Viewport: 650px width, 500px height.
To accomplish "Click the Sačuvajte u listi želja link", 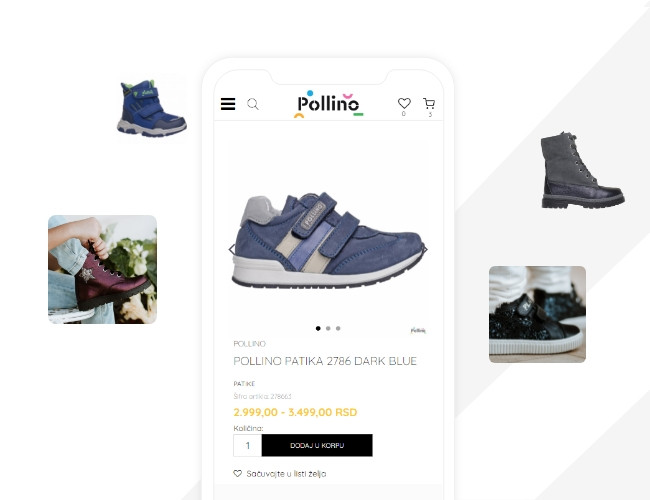I will [x=286, y=473].
